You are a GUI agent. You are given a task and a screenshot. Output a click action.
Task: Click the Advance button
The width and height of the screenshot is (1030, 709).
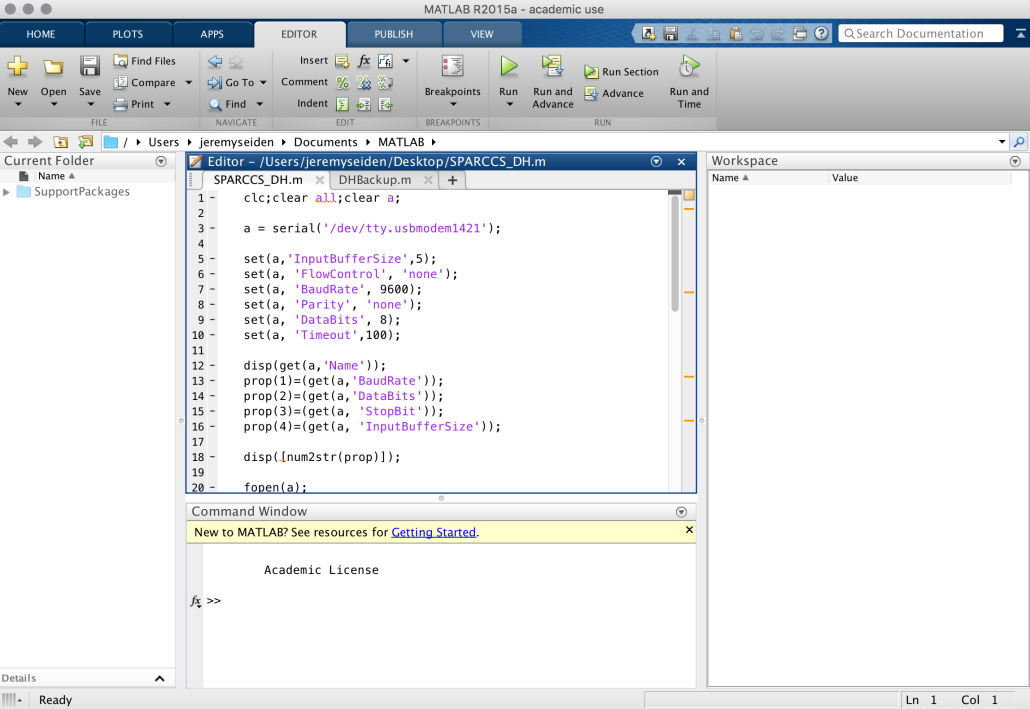click(614, 94)
